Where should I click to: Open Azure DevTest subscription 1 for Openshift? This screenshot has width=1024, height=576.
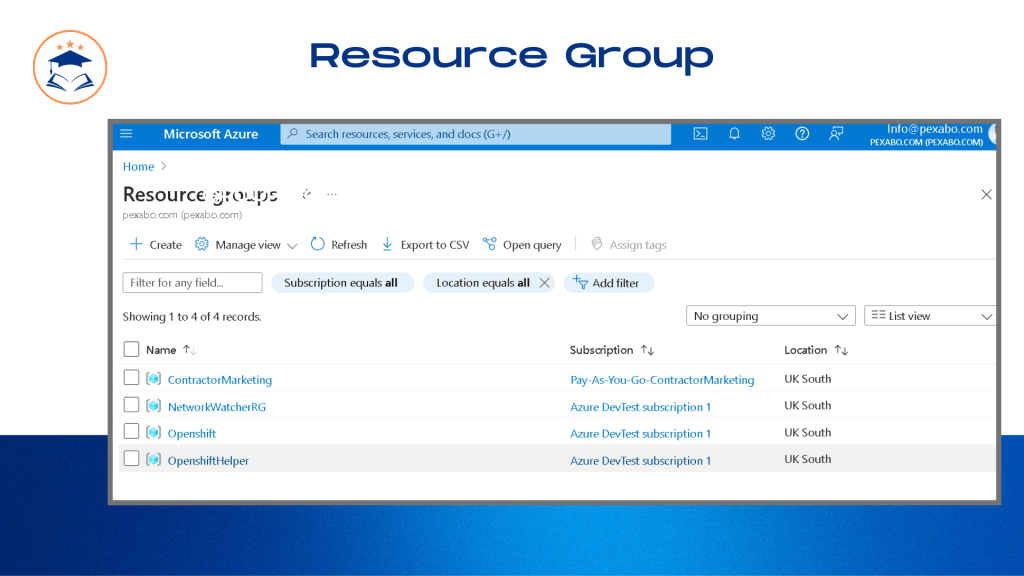641,434
